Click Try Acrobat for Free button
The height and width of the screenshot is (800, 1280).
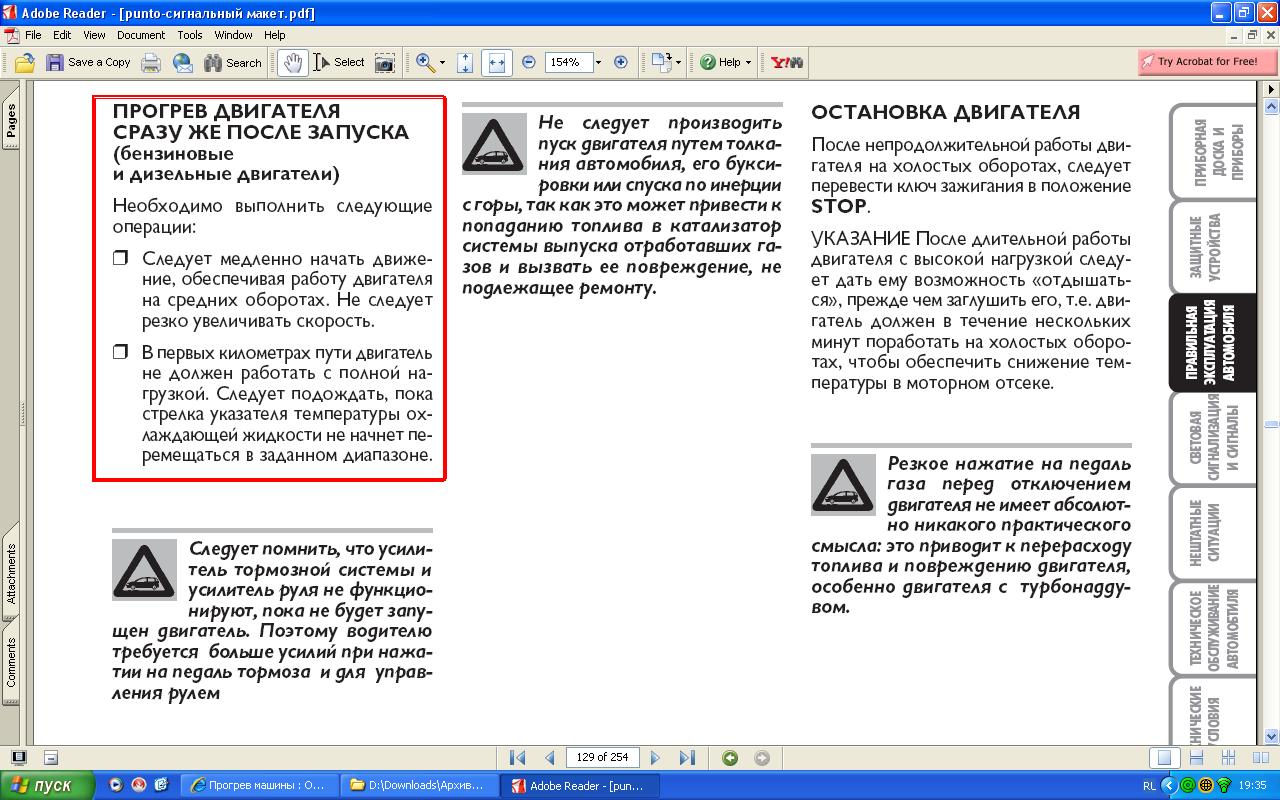click(x=1199, y=62)
